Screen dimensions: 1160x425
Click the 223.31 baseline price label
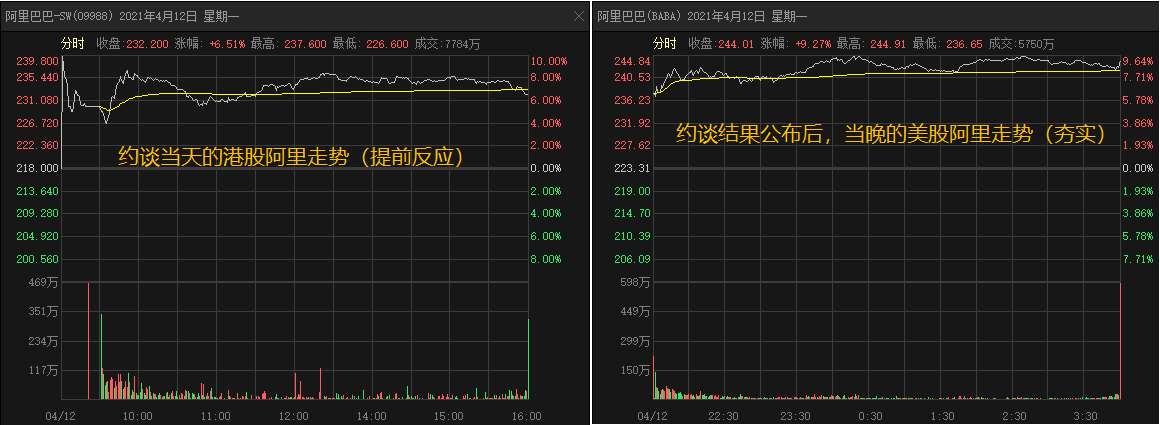[633, 168]
